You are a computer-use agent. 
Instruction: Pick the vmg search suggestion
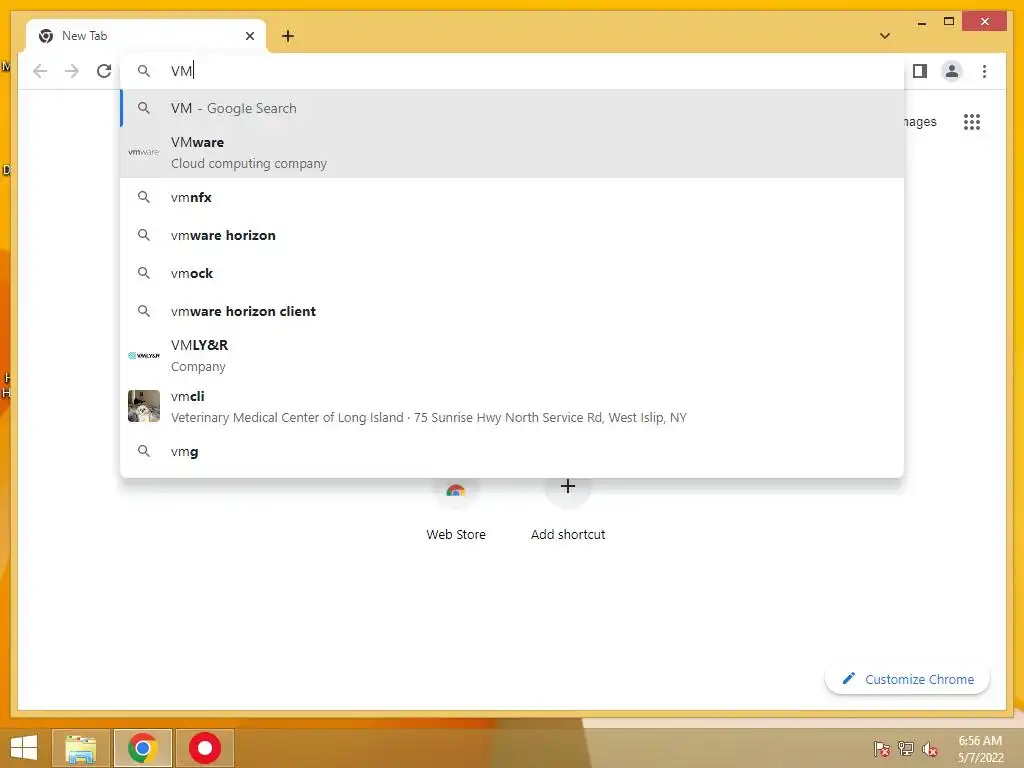coord(512,451)
